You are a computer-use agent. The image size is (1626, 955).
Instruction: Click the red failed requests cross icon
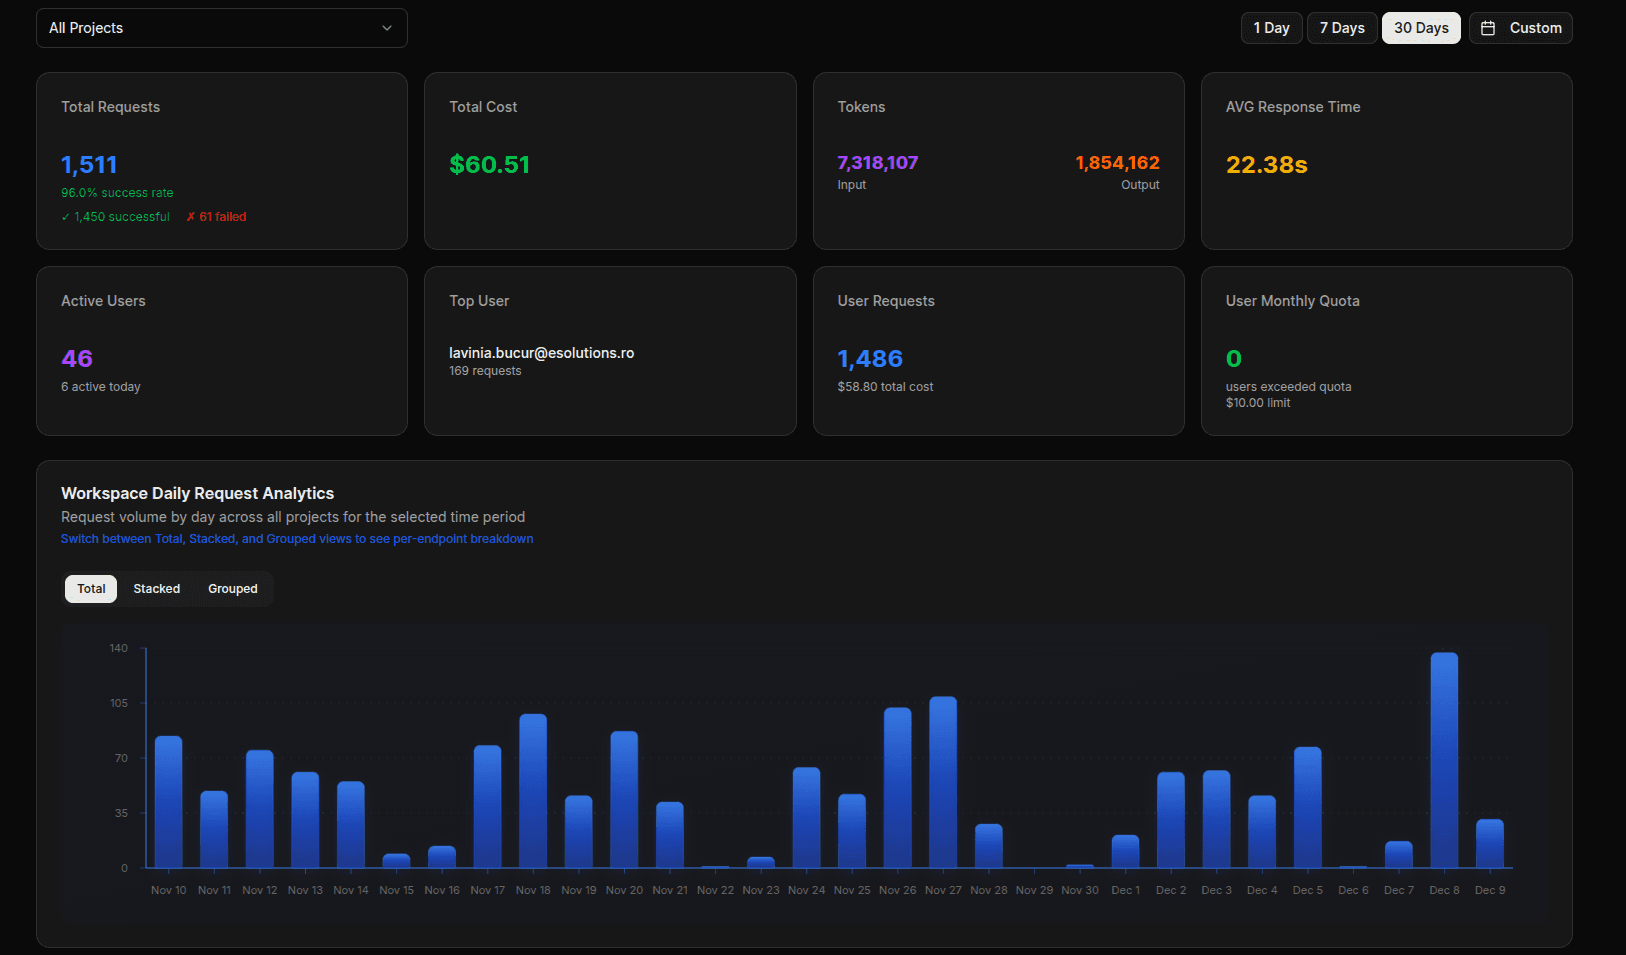click(x=190, y=217)
